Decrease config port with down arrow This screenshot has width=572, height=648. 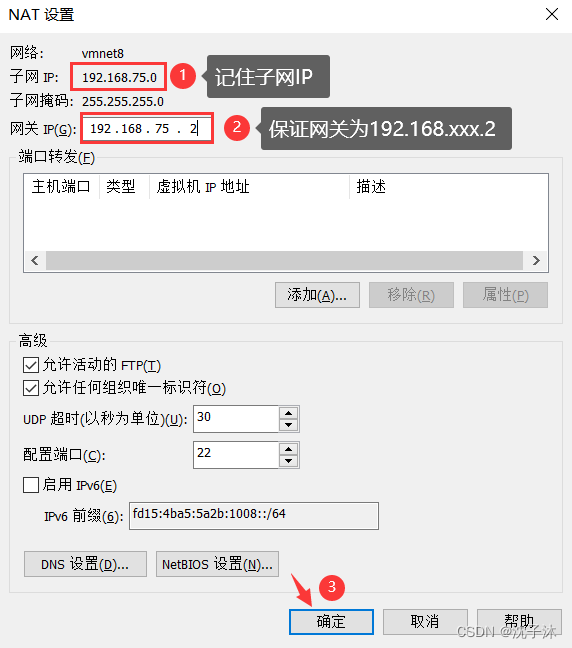point(288,461)
